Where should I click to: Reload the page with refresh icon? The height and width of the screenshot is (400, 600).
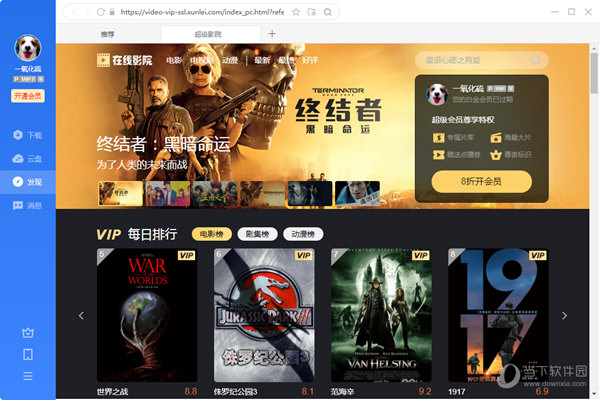(x=101, y=12)
